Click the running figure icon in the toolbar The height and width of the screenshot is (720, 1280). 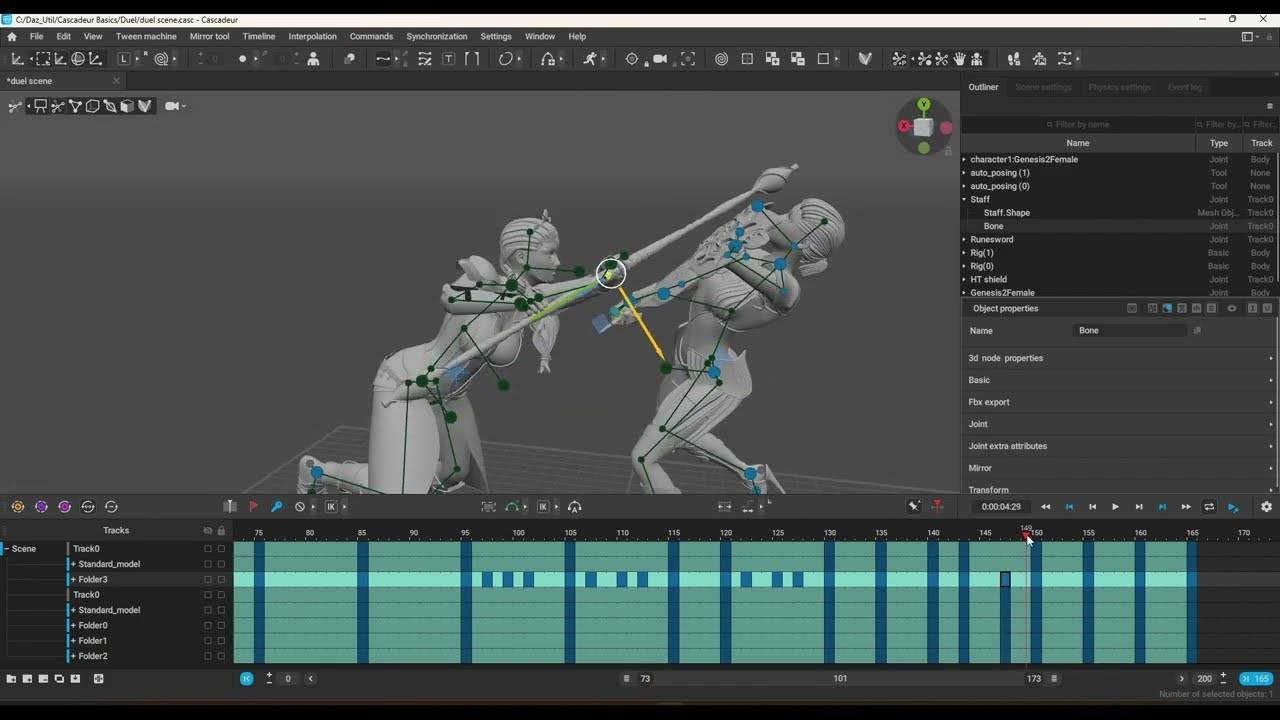click(x=590, y=59)
